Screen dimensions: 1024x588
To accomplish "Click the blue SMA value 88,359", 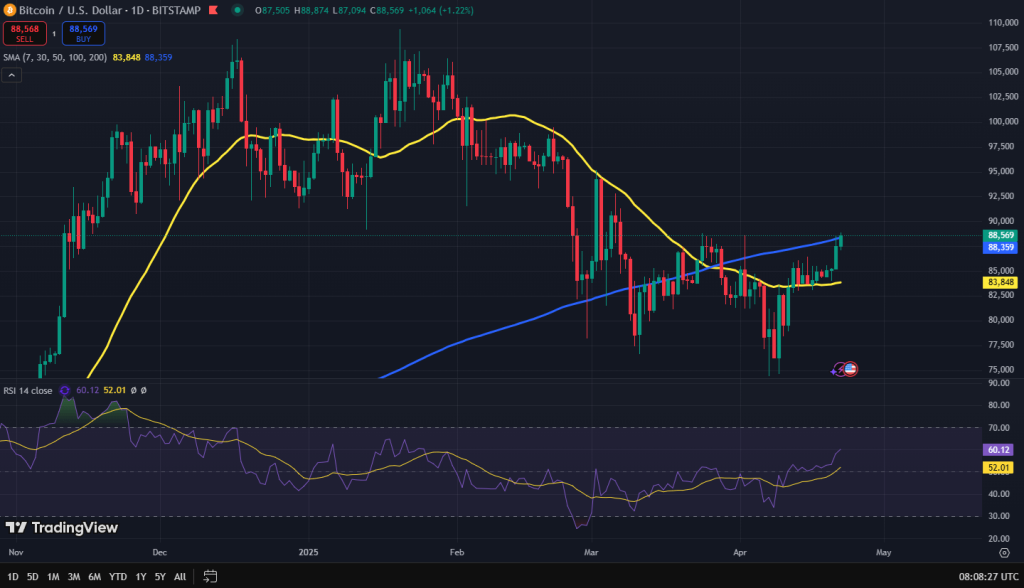I will [159, 57].
